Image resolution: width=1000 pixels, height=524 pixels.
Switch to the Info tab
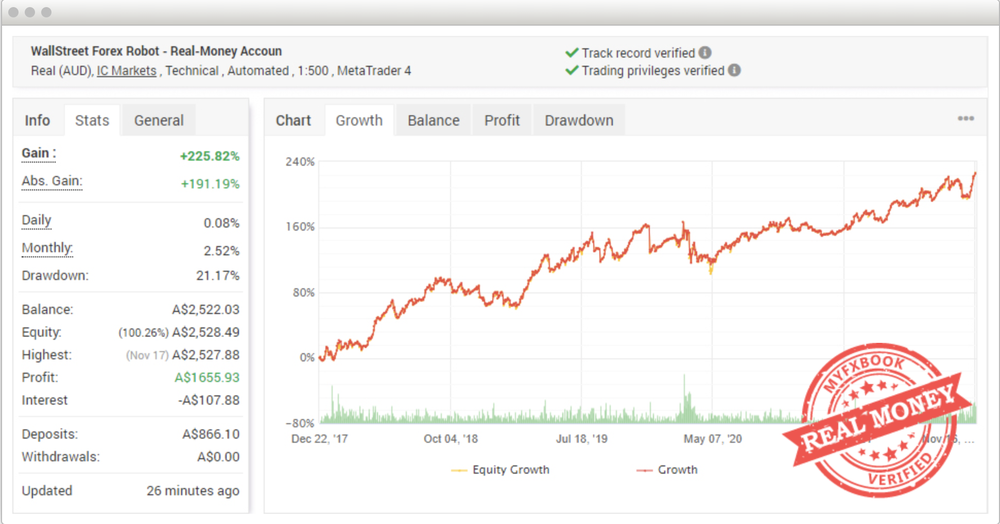[37, 121]
